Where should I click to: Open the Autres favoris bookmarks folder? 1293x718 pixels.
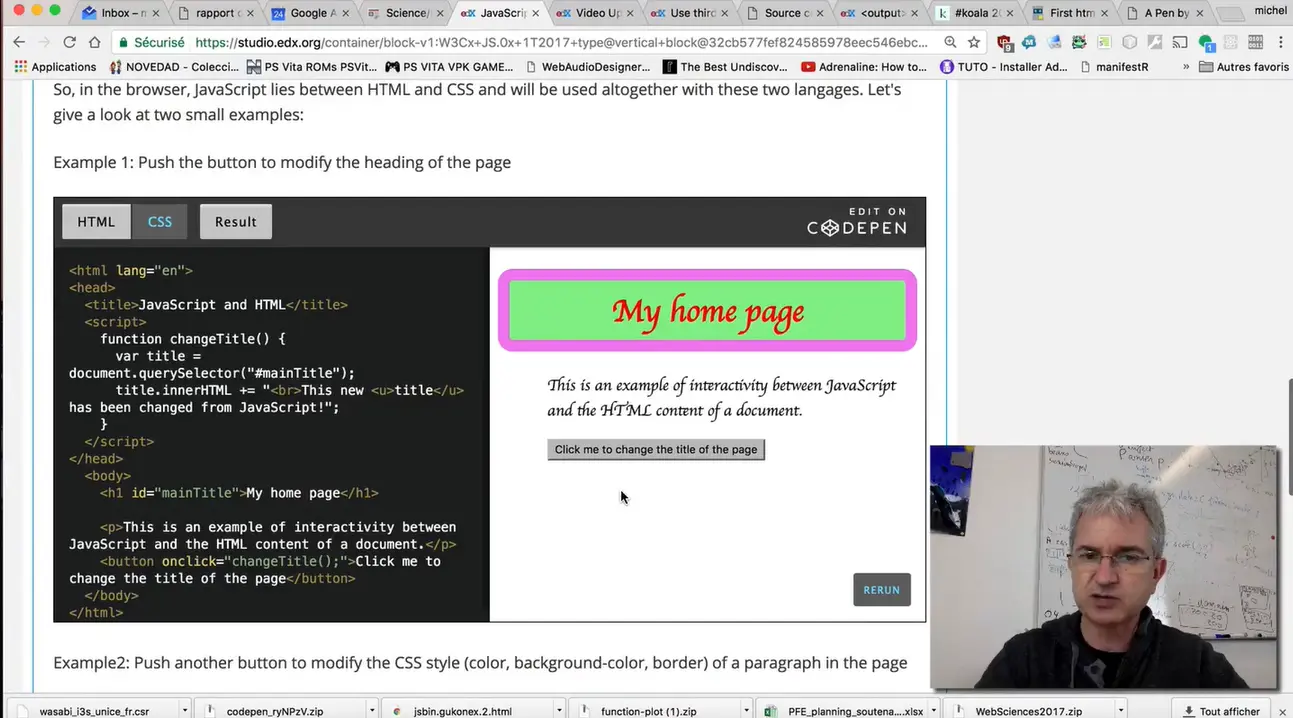[x=1244, y=67]
